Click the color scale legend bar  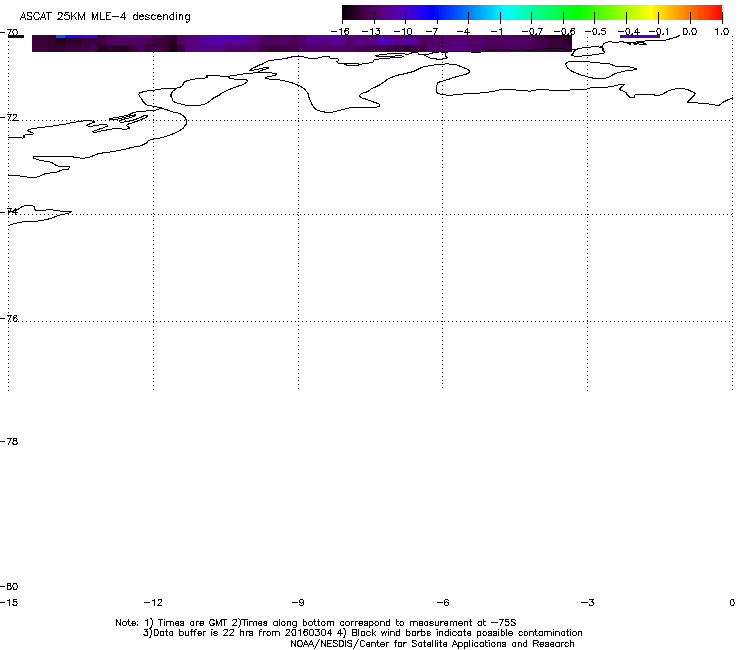click(532, 13)
